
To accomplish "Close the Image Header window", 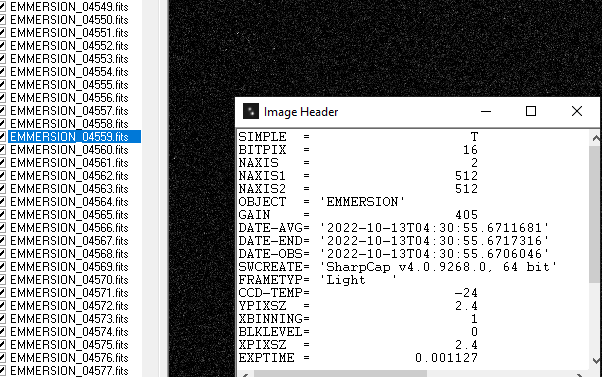I will [577, 111].
